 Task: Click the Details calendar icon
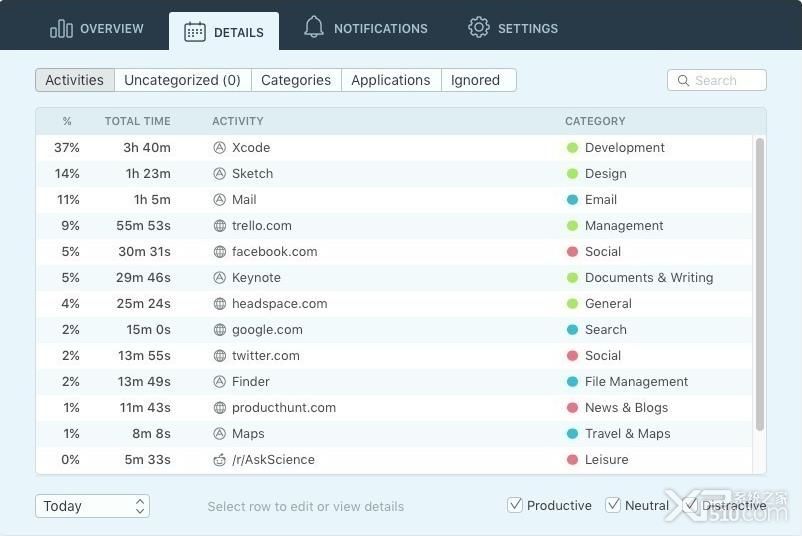(x=195, y=32)
